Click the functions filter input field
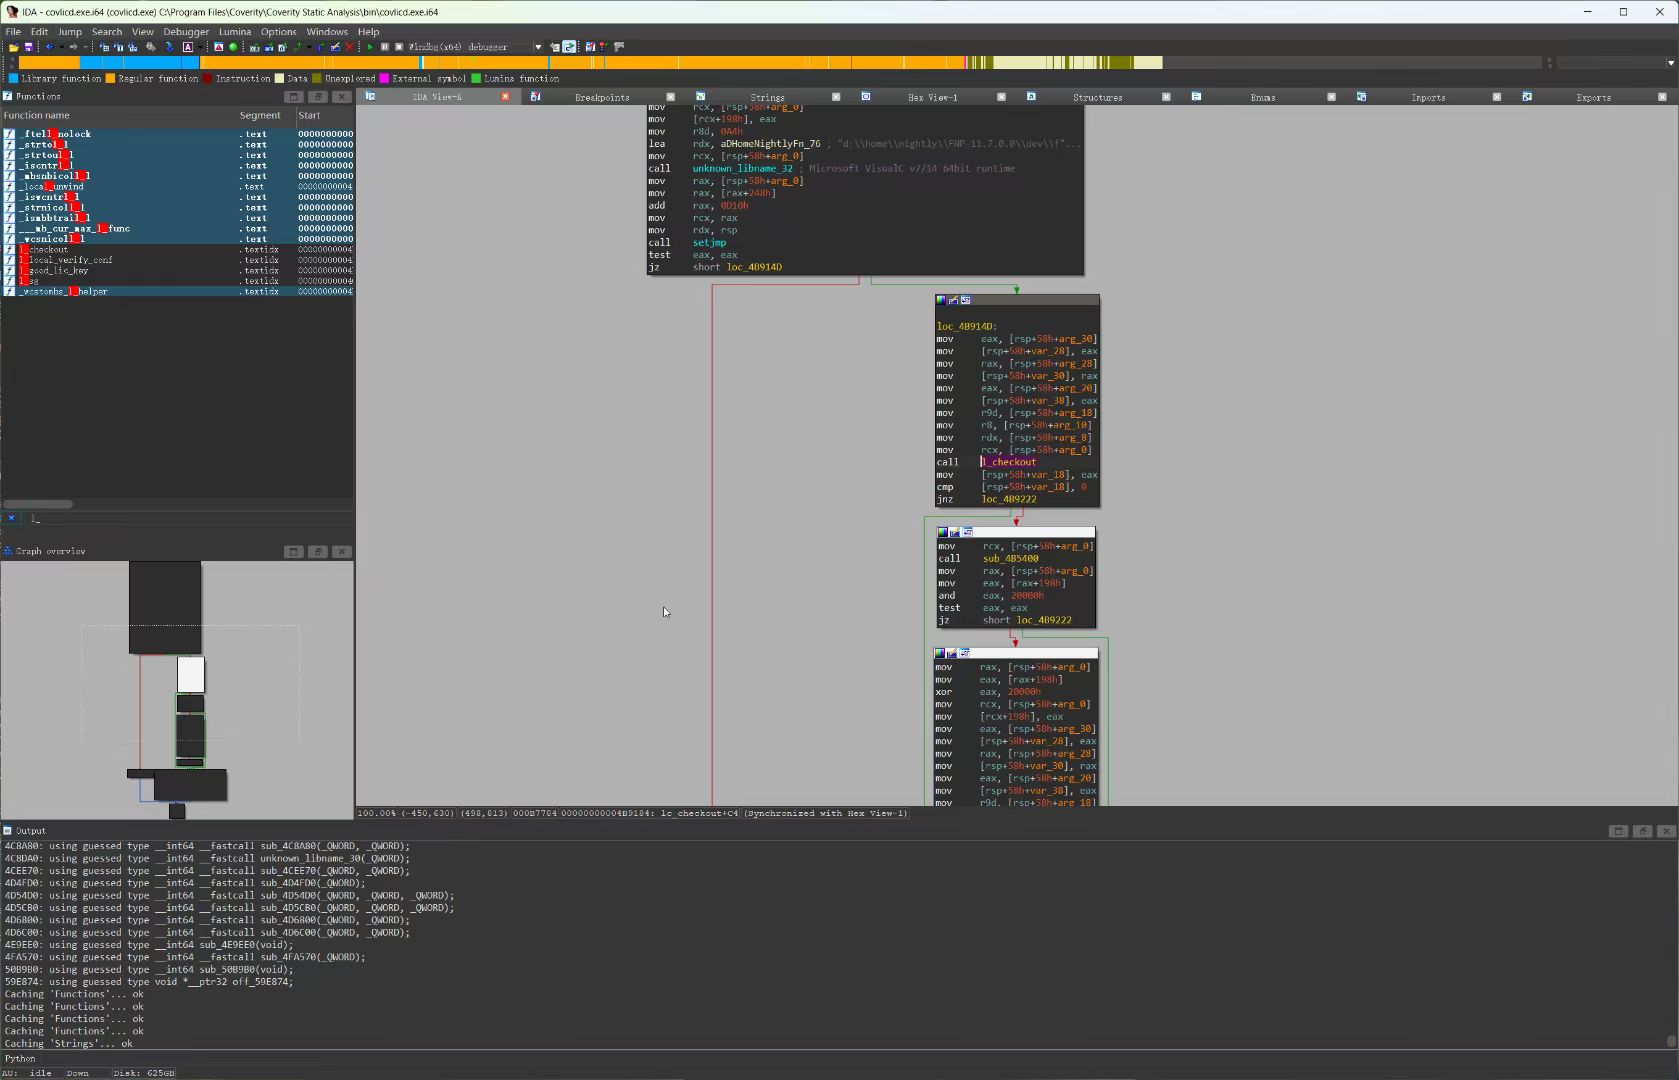Image resolution: width=1679 pixels, height=1080 pixels. (188, 519)
